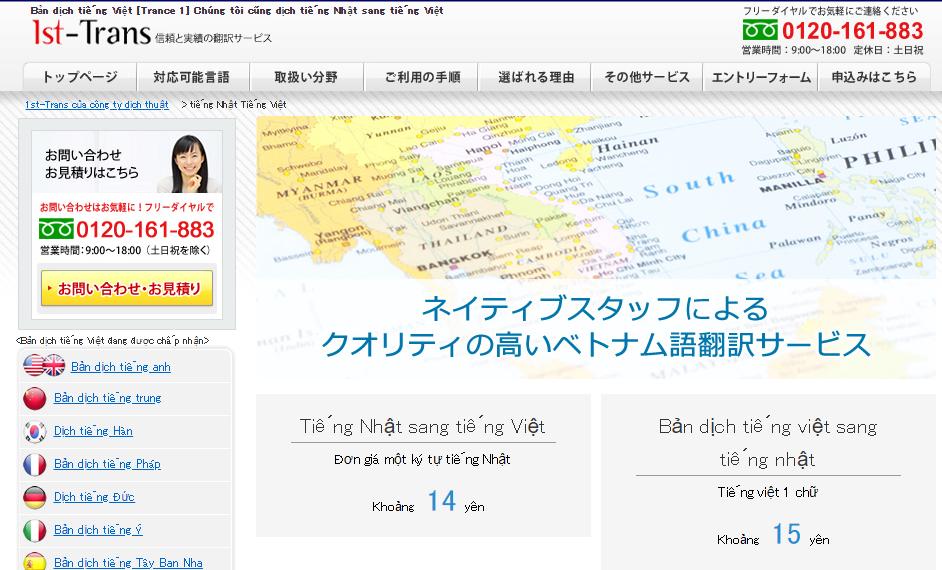Click the China flag icon
The height and width of the screenshot is (570, 942).
[35, 398]
